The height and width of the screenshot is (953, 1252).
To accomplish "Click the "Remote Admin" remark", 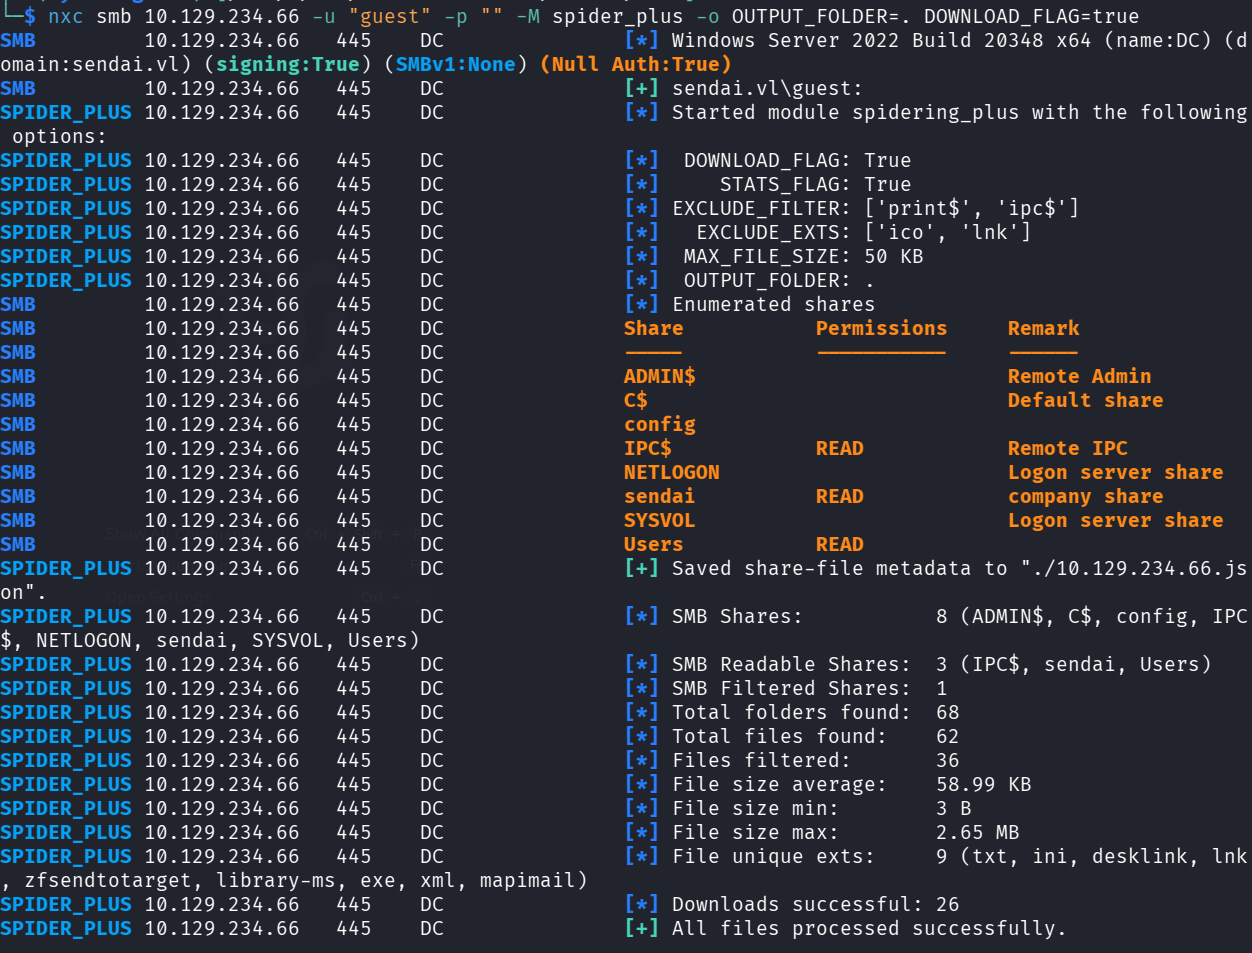I will pos(1080,376).
